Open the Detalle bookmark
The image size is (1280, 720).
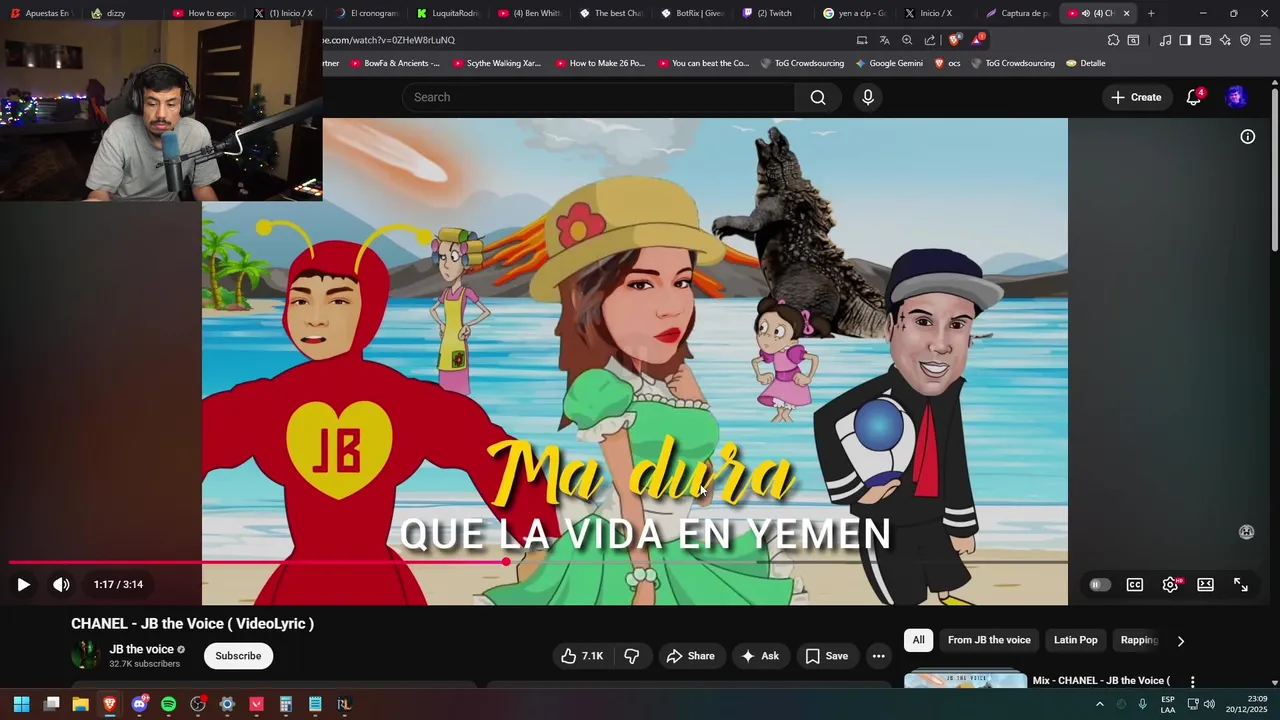tap(1086, 63)
